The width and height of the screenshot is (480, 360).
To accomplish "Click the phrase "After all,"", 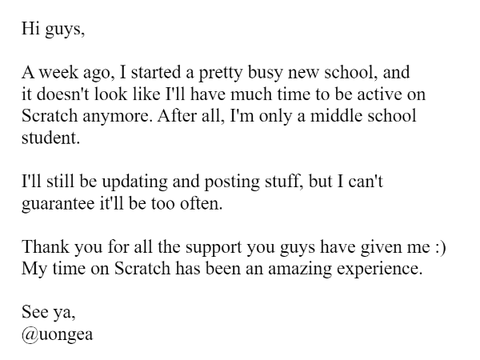I will (191, 116).
